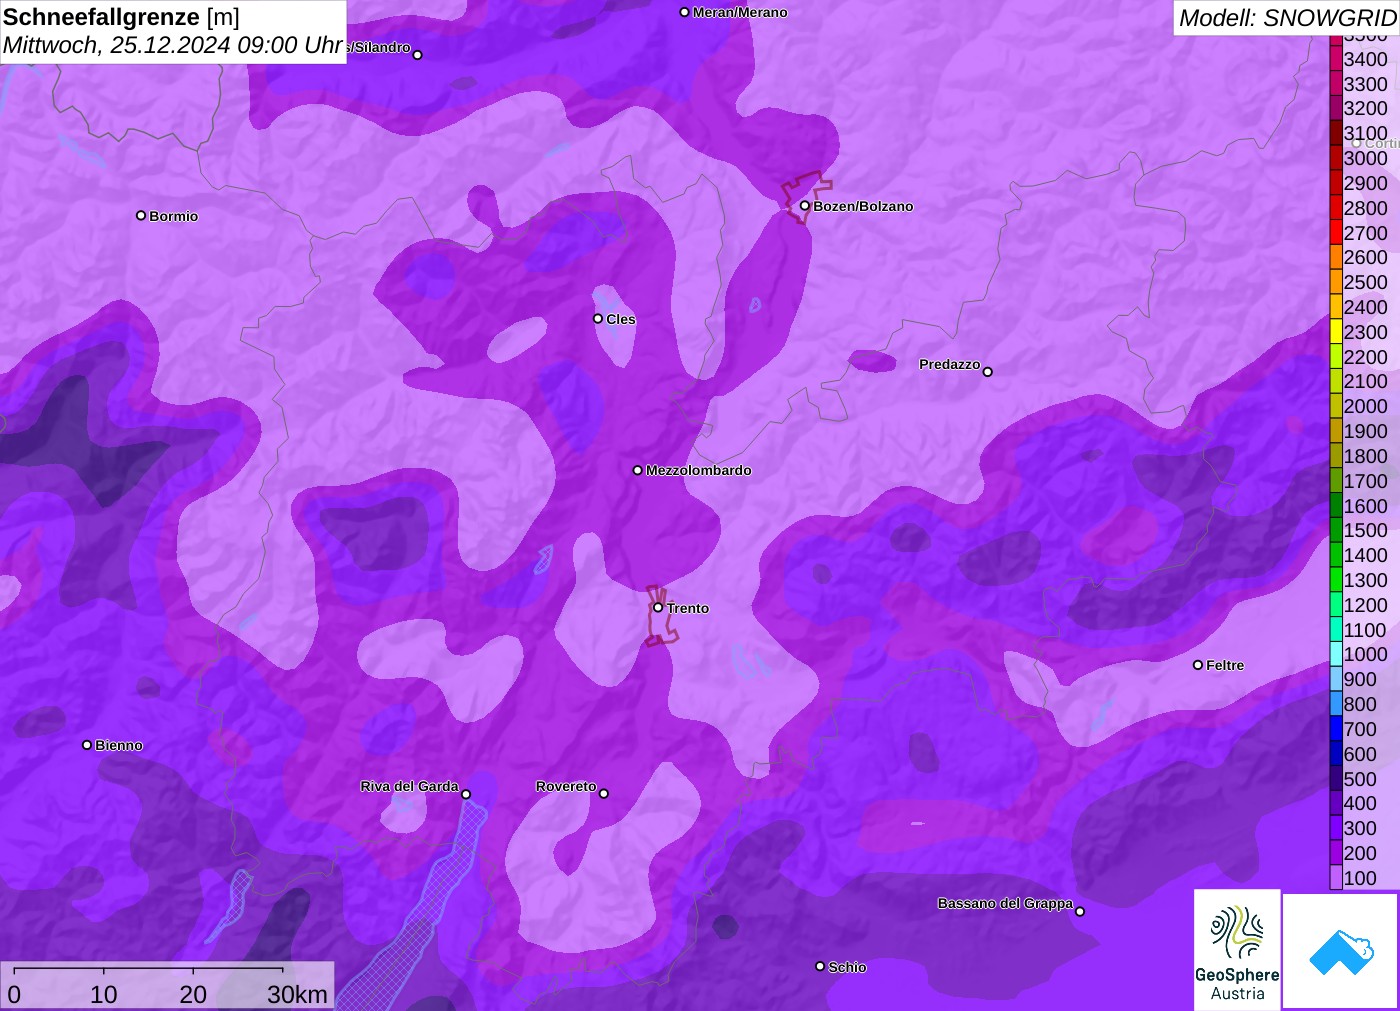1400x1011 pixels.
Task: Select the 3000 legend color swatch
Action: tap(1336, 158)
